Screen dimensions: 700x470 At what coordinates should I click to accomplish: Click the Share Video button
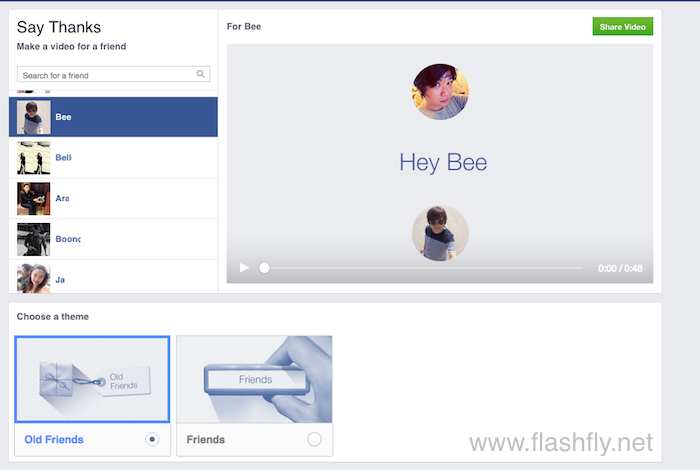(622, 26)
